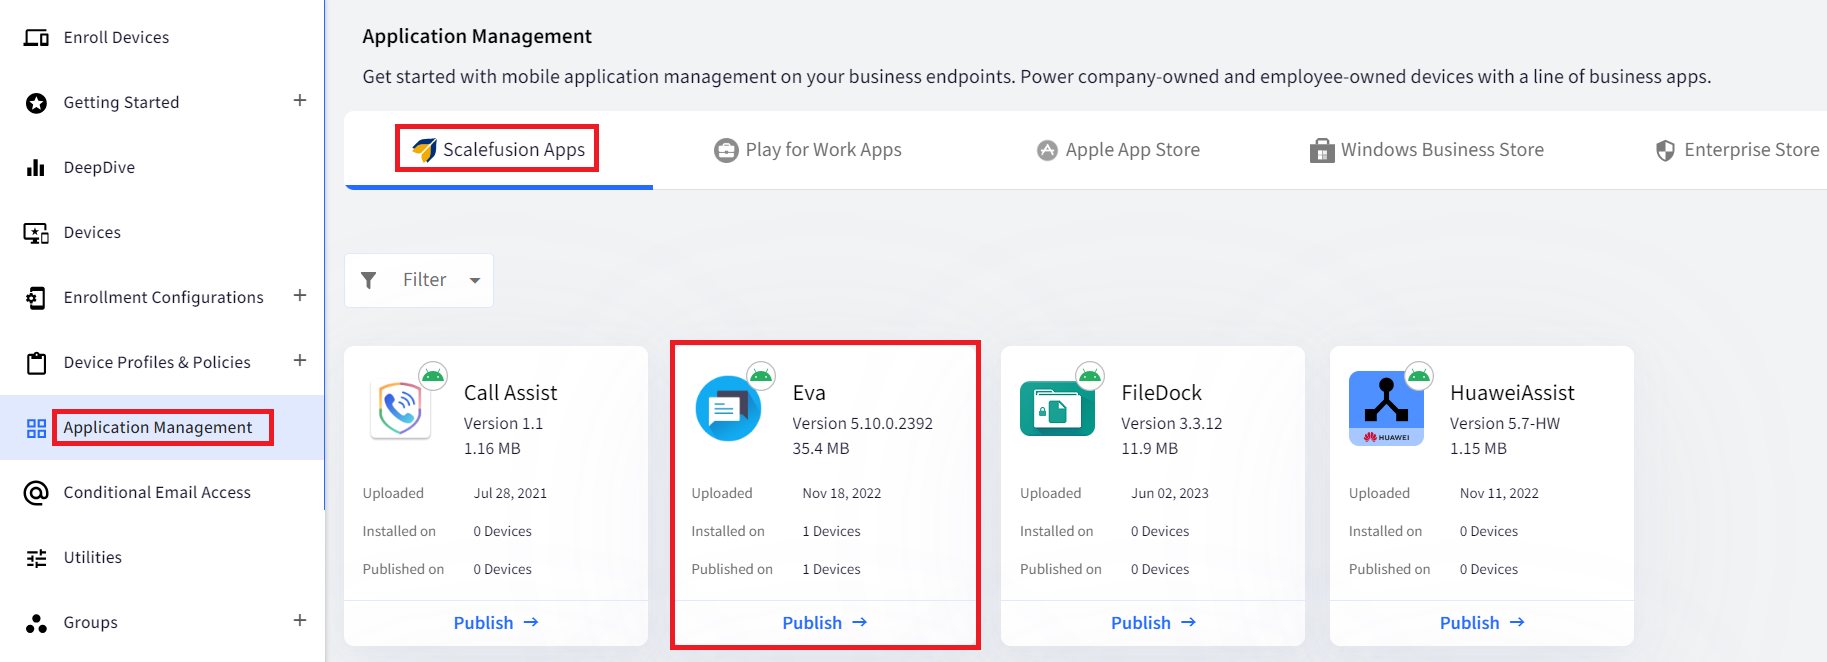Image resolution: width=1827 pixels, height=662 pixels.
Task: Go to DeepDive in sidebar
Action: tap(99, 168)
